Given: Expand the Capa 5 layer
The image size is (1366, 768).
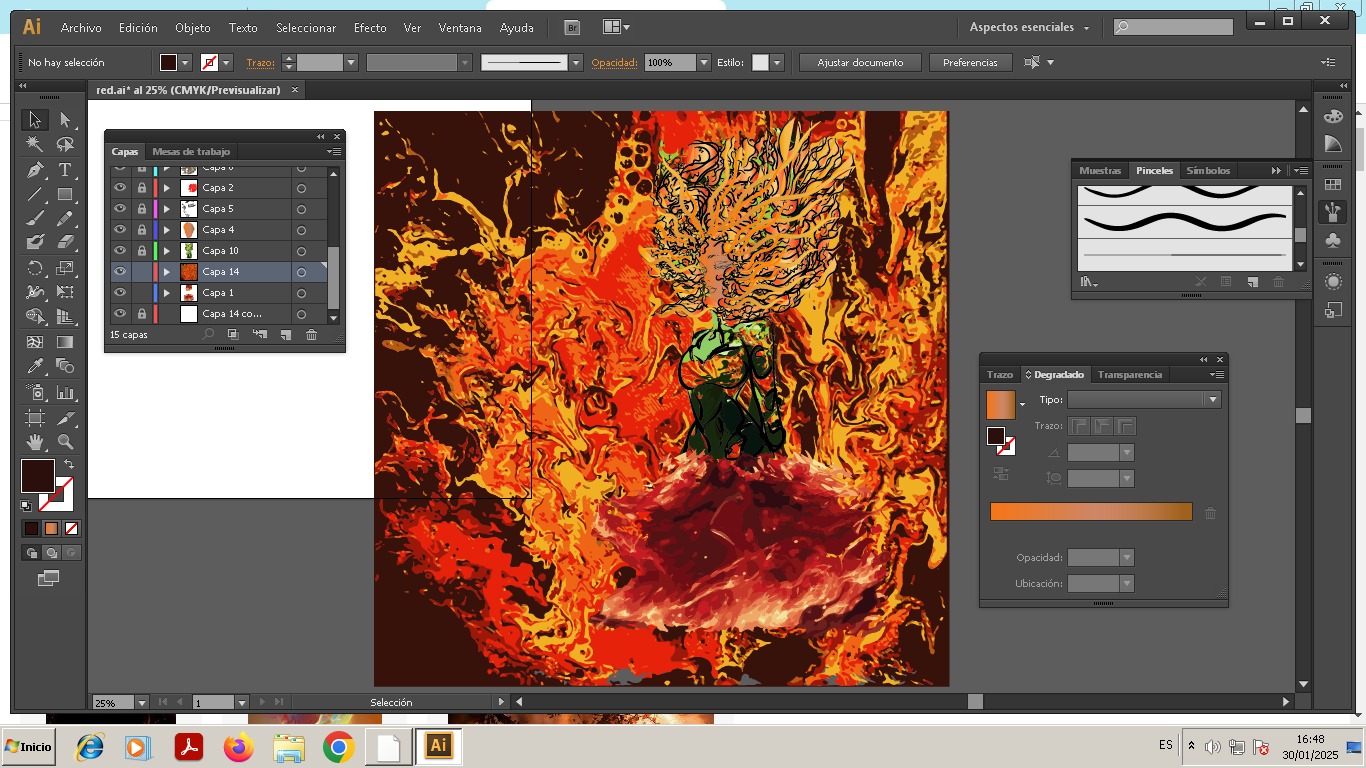Looking at the screenshot, I should [x=167, y=209].
